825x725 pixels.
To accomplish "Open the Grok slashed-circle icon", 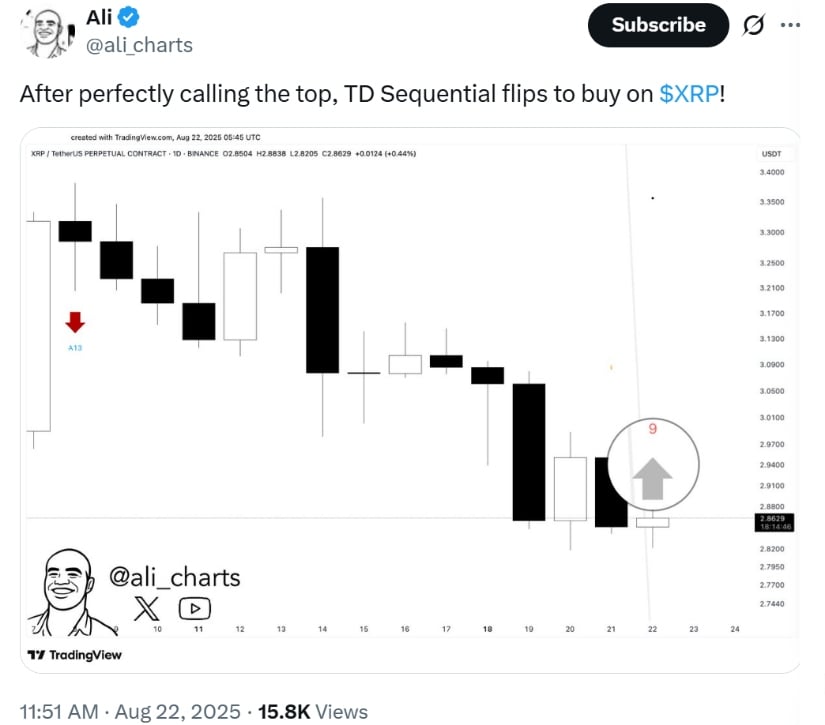I will click(753, 25).
